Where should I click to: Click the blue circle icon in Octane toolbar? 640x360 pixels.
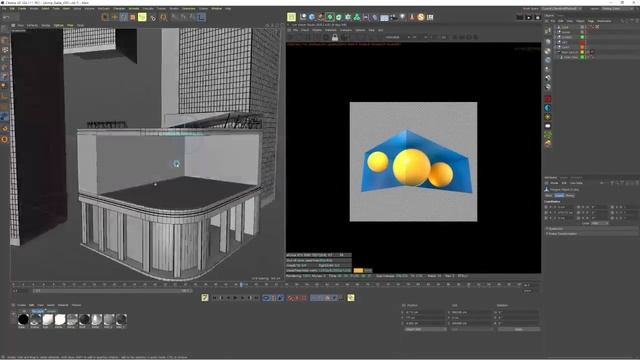coord(312,17)
